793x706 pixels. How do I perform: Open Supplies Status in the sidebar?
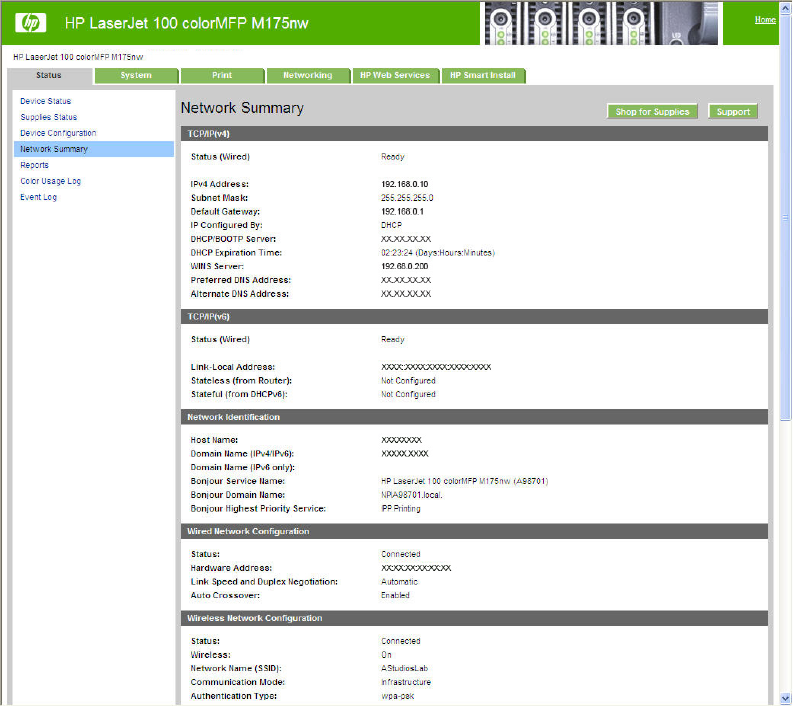tap(49, 117)
